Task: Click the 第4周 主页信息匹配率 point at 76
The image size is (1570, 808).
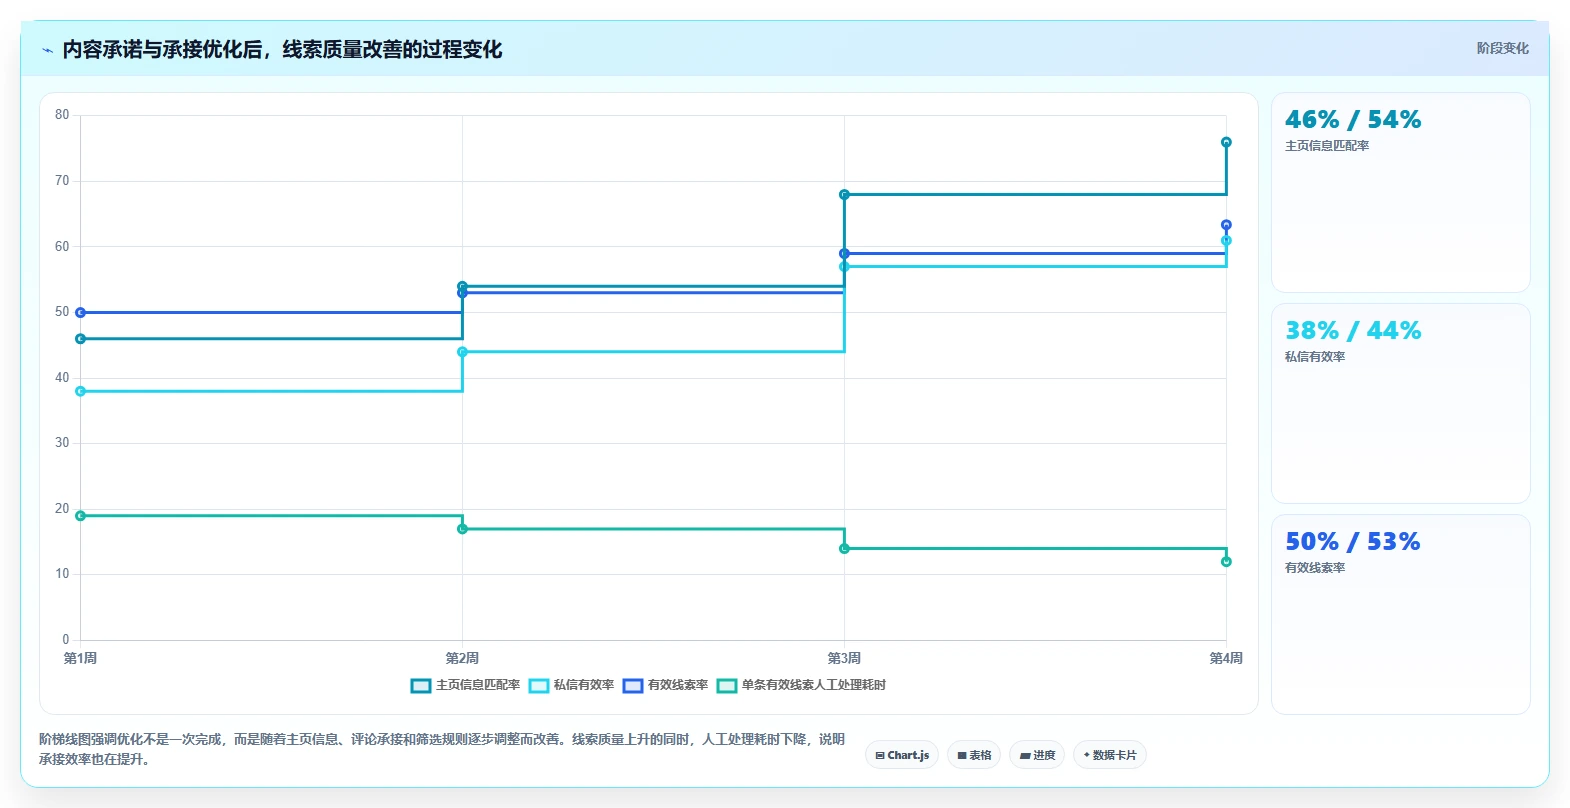Action: click(x=1226, y=142)
